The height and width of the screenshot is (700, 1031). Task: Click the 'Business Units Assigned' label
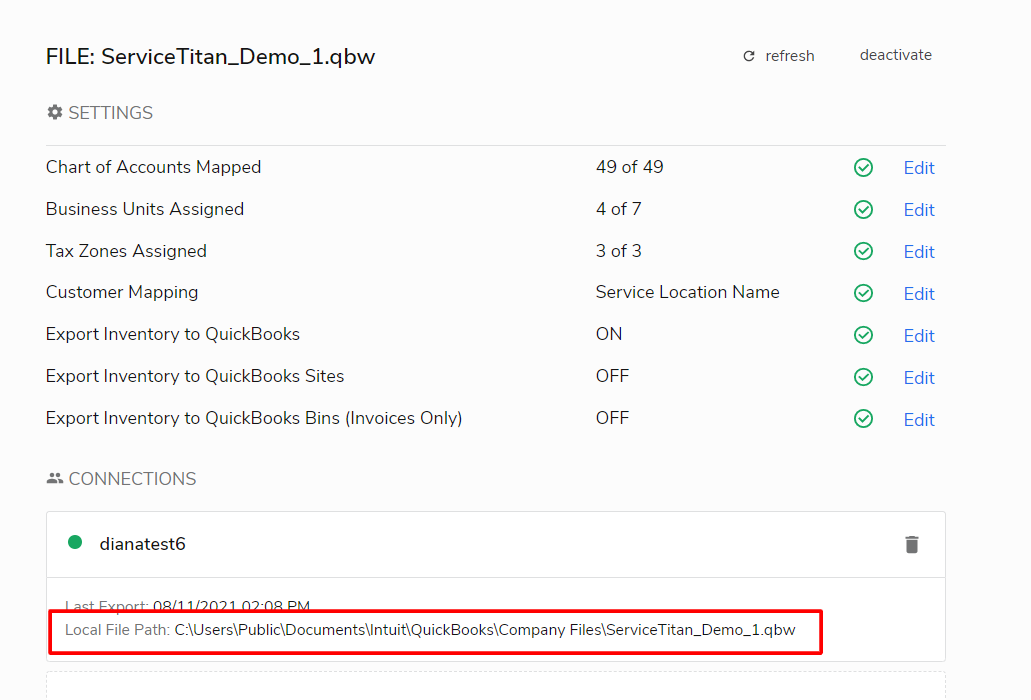click(x=145, y=209)
